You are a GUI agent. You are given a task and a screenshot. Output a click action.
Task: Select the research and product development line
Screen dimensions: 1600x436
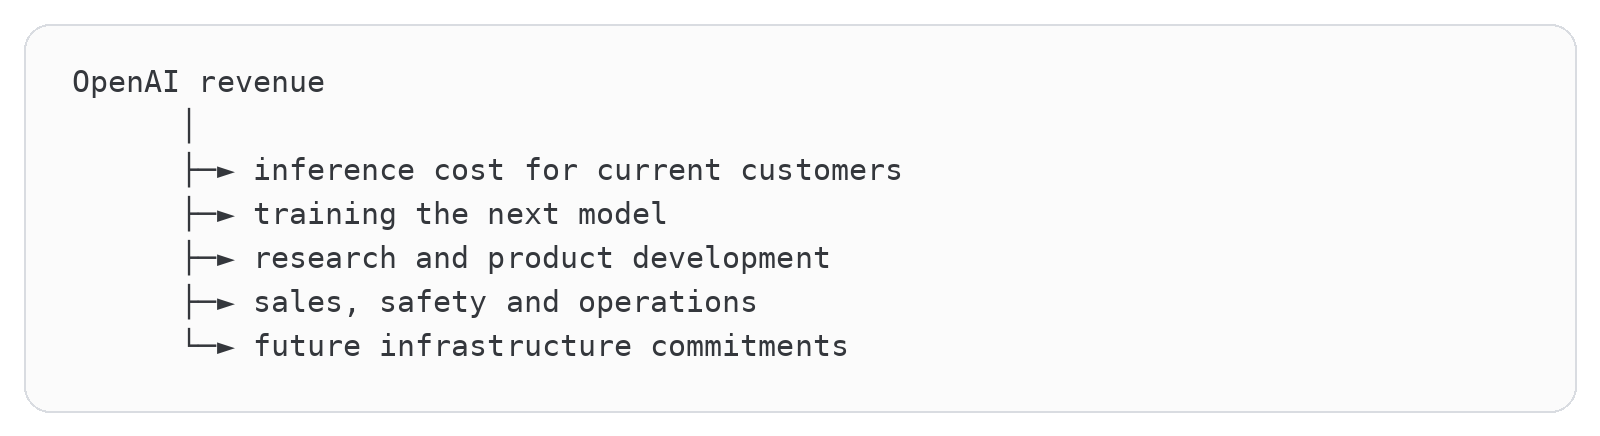click(x=542, y=258)
